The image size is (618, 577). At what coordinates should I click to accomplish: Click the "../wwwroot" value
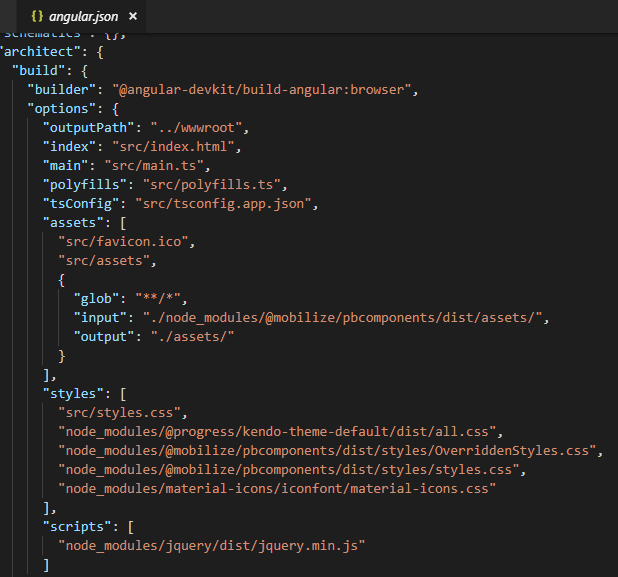click(196, 128)
